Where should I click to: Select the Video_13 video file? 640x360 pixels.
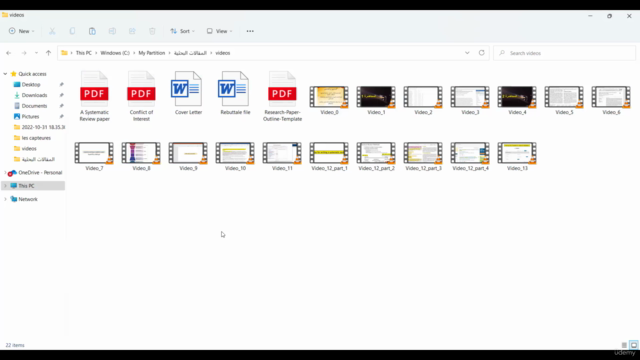[x=517, y=156]
